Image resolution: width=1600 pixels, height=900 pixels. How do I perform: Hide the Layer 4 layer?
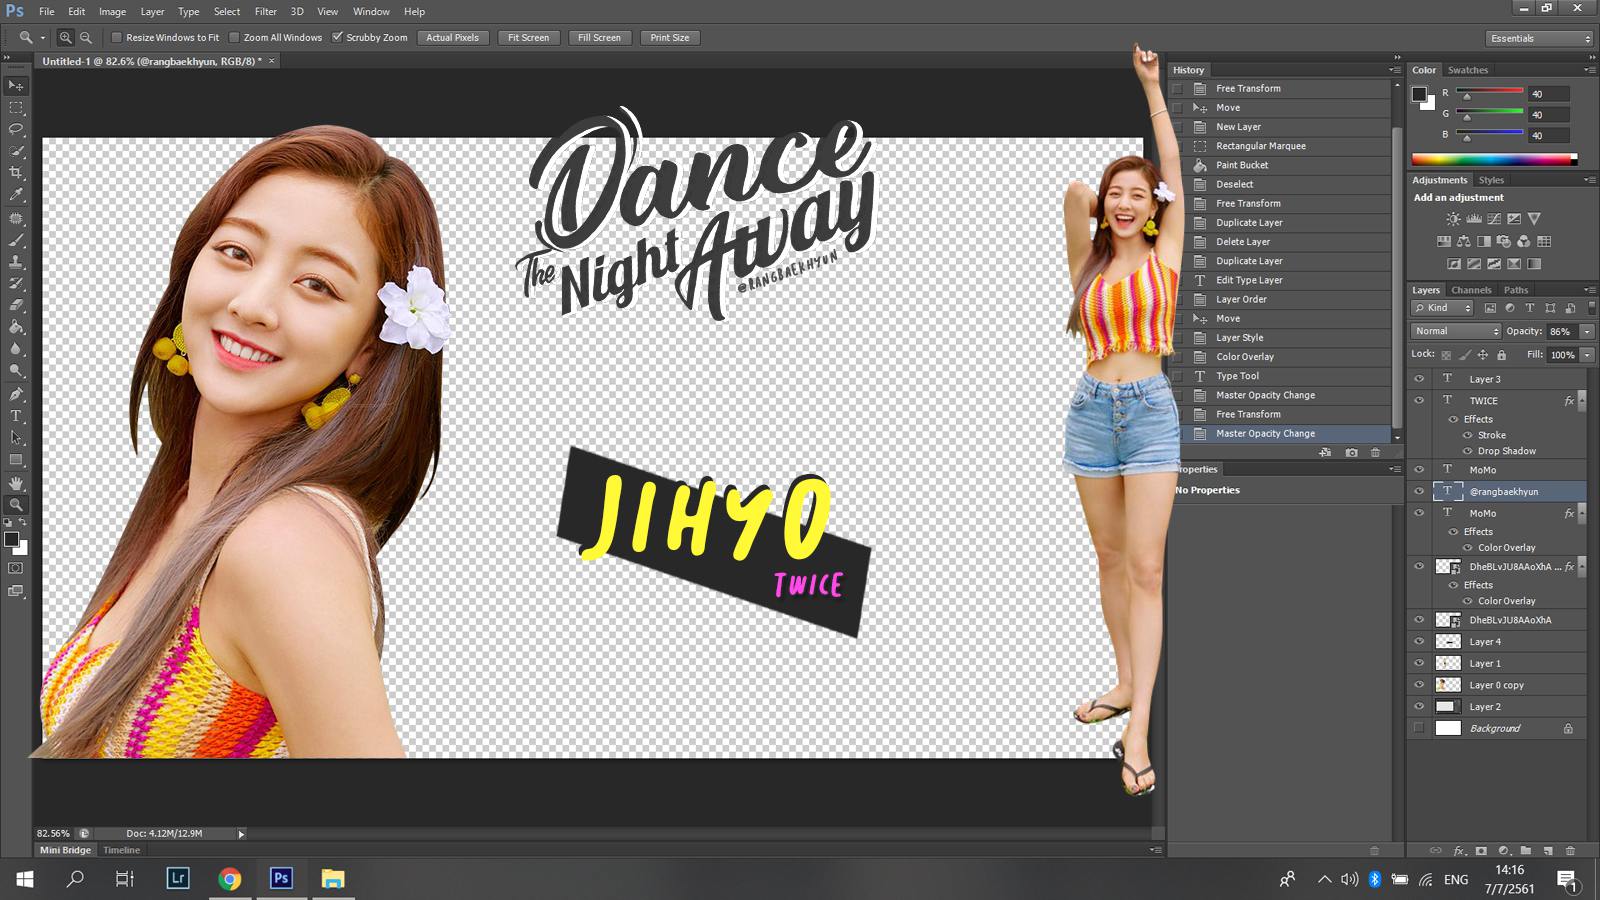1419,642
